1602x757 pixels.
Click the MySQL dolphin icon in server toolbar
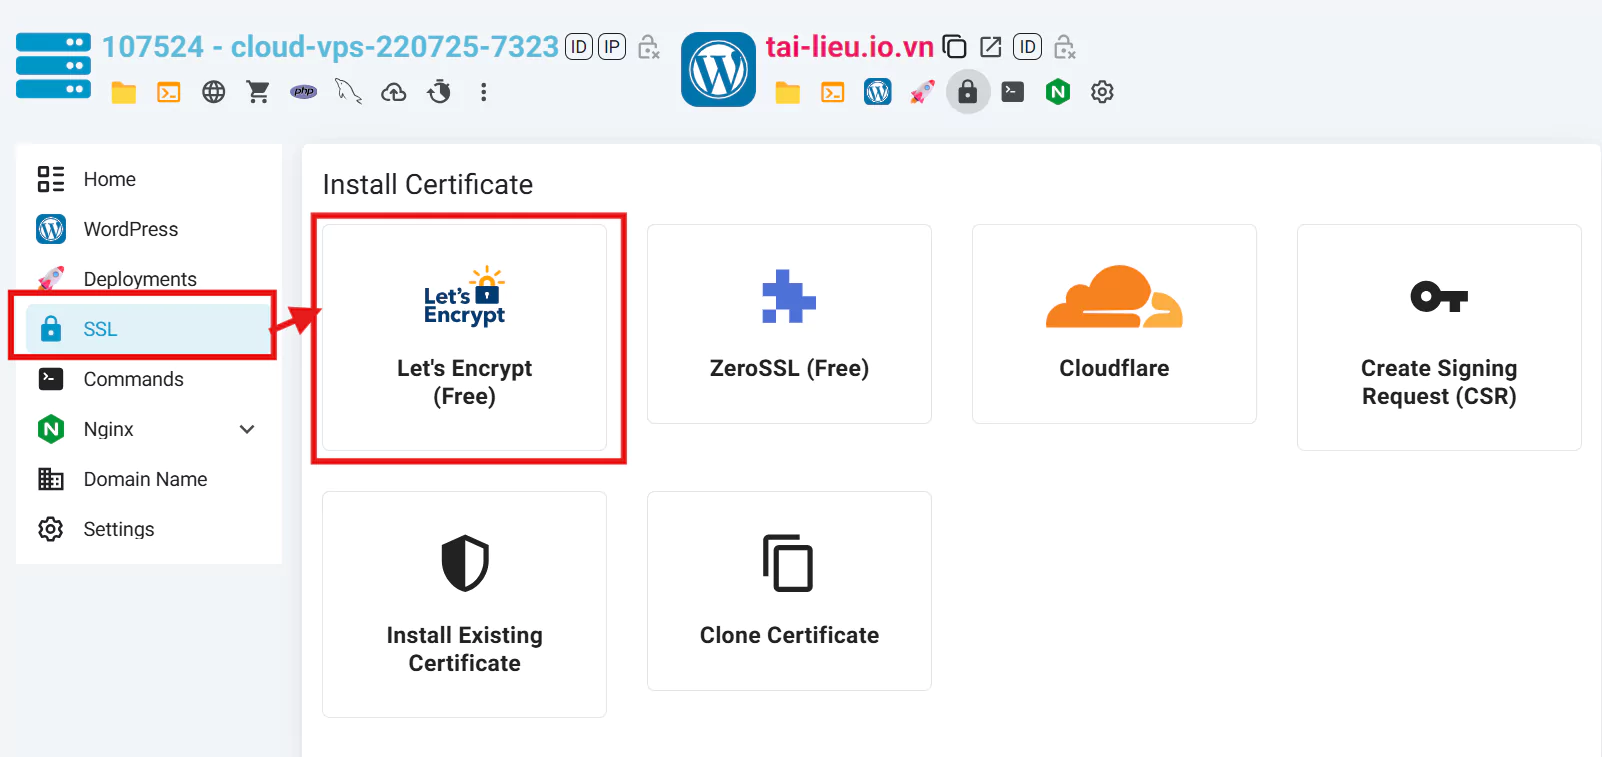click(348, 92)
